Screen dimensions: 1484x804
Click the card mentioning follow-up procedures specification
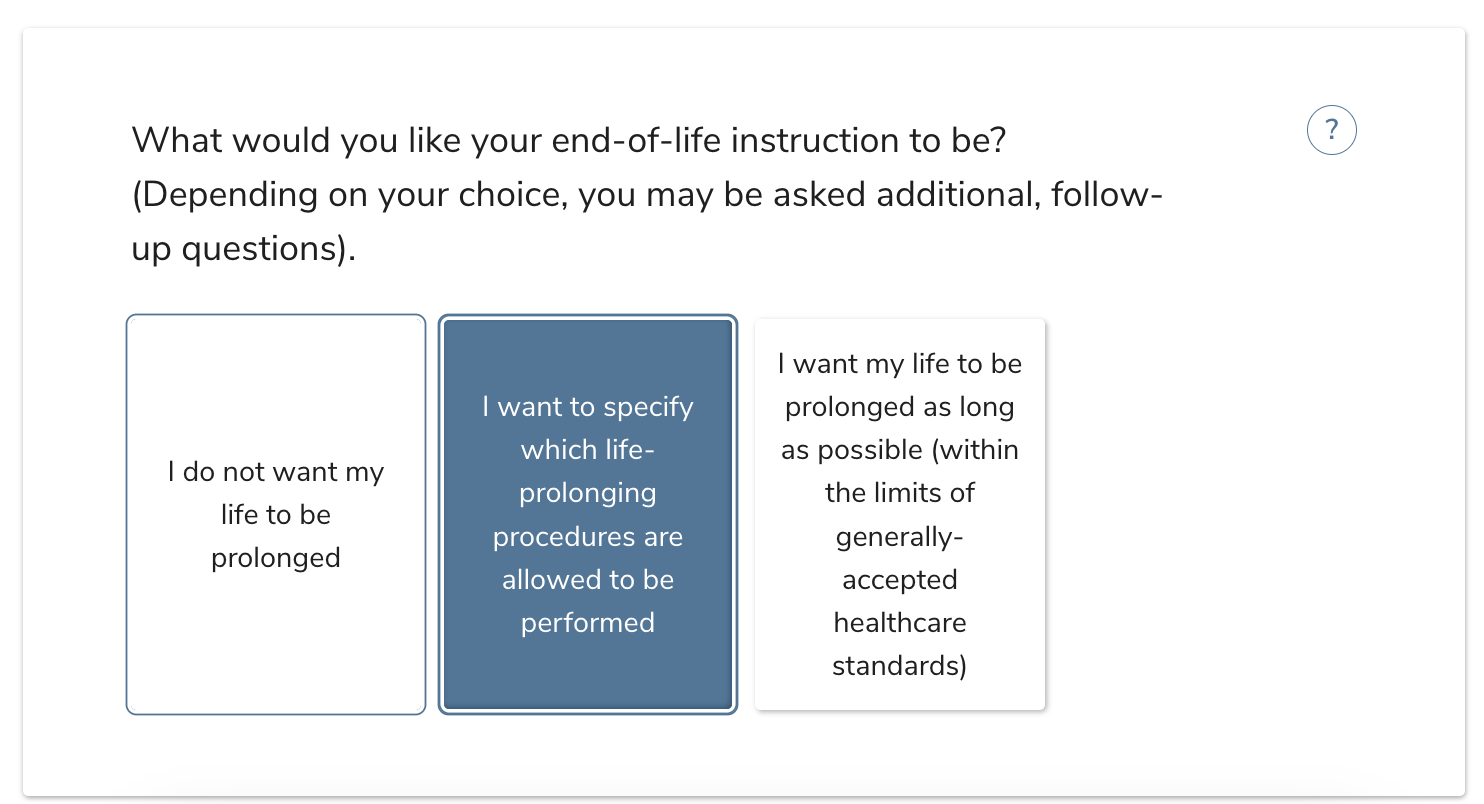tap(587, 514)
